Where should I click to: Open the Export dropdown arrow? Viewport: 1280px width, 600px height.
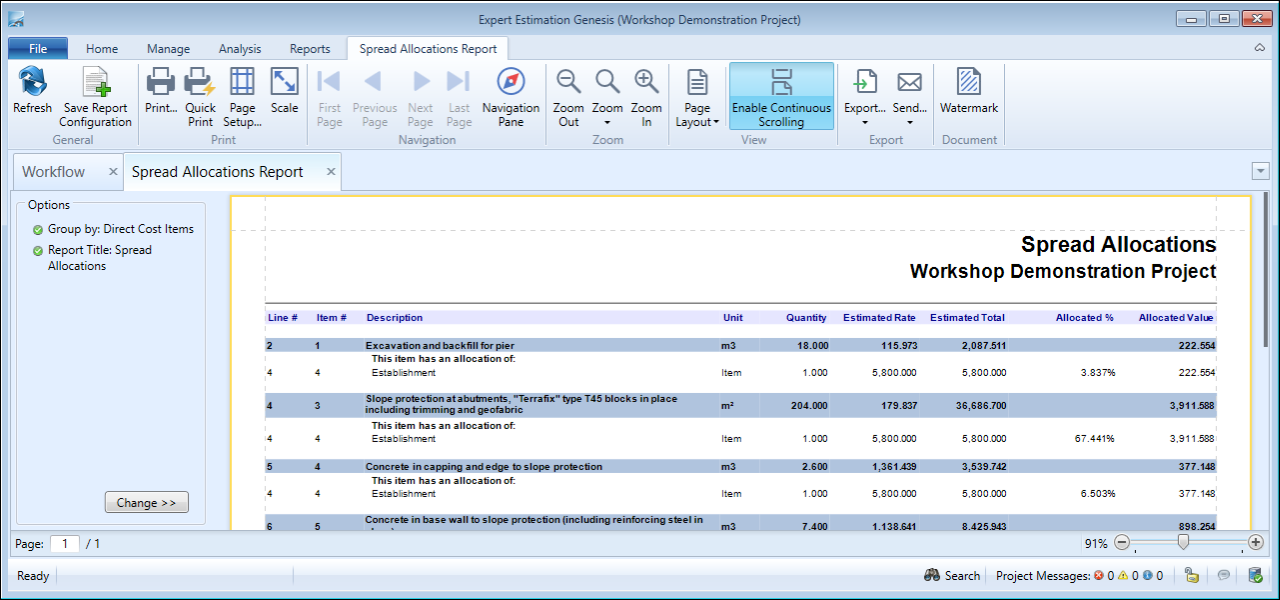864,123
